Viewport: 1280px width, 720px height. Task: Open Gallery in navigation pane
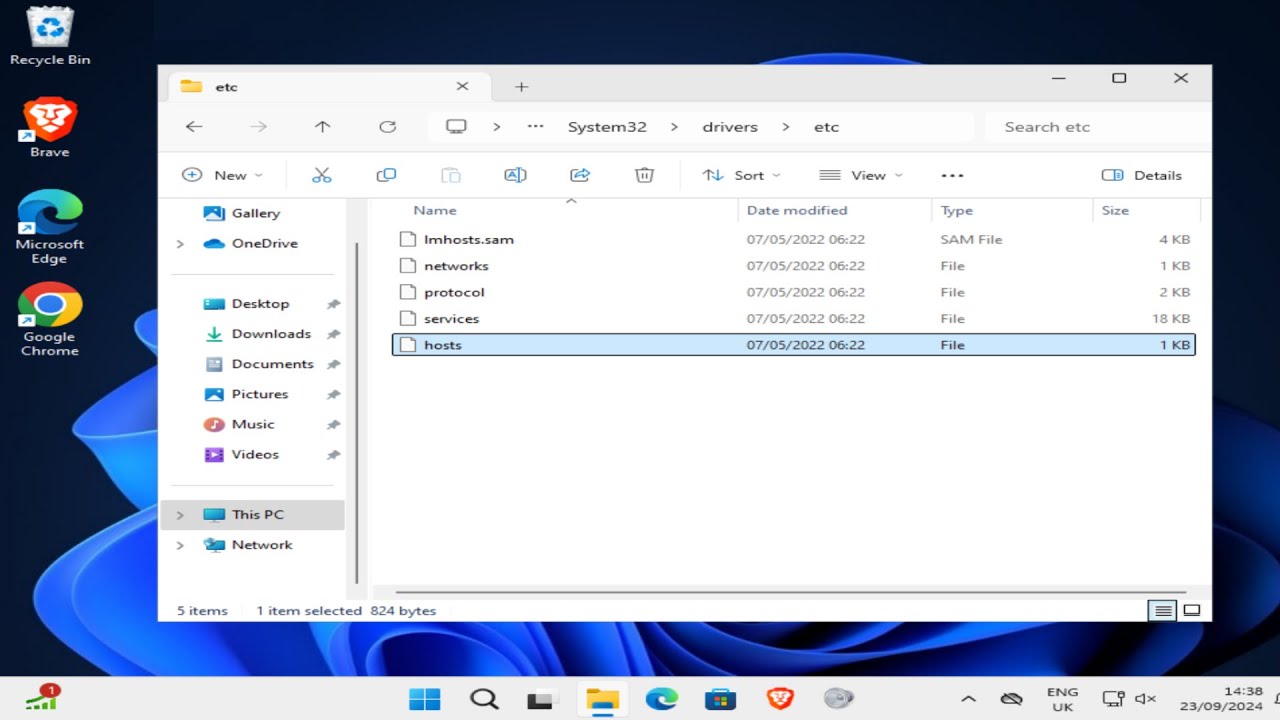242,213
